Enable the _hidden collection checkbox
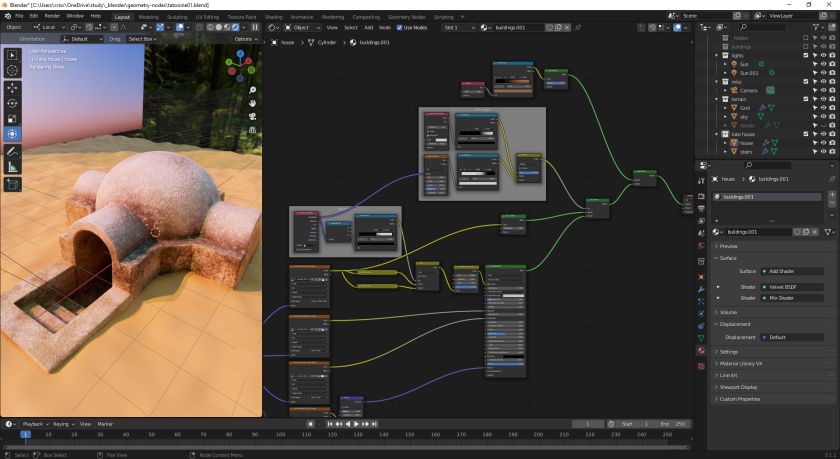Viewport: 840px width, 459px height. point(806,38)
